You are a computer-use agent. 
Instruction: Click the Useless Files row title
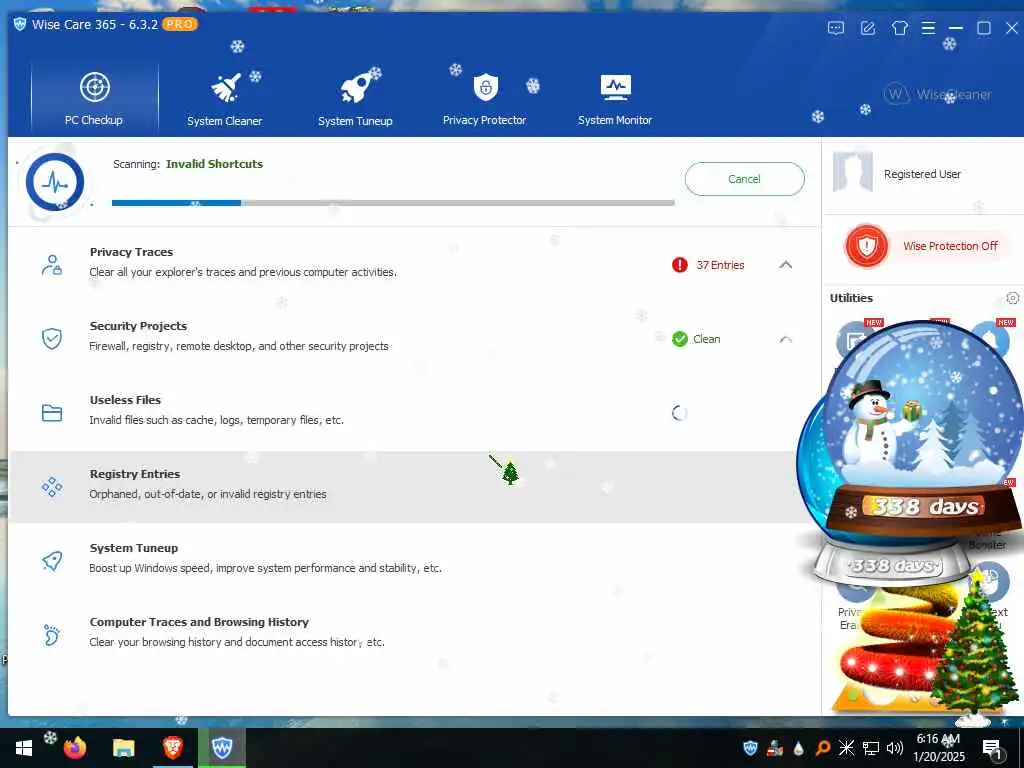coord(125,400)
